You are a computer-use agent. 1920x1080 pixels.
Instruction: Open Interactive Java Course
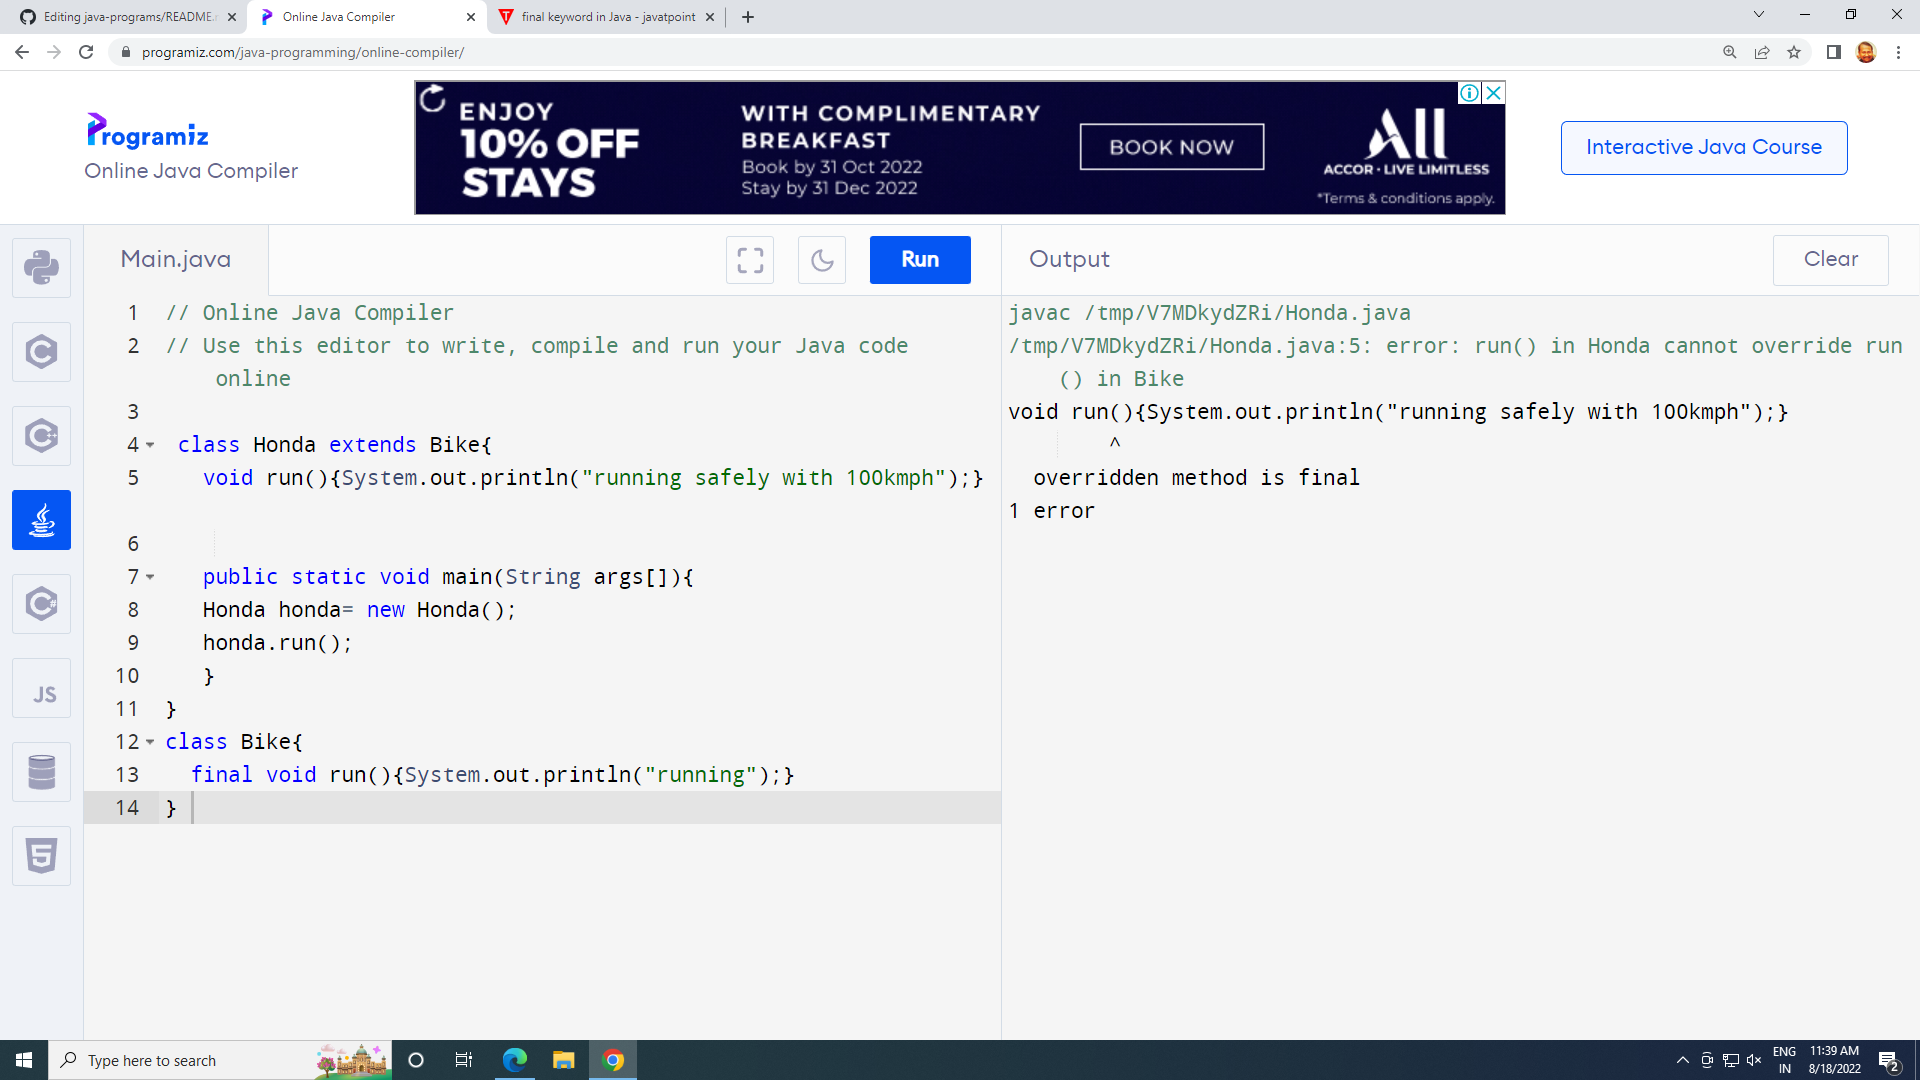[1703, 147]
